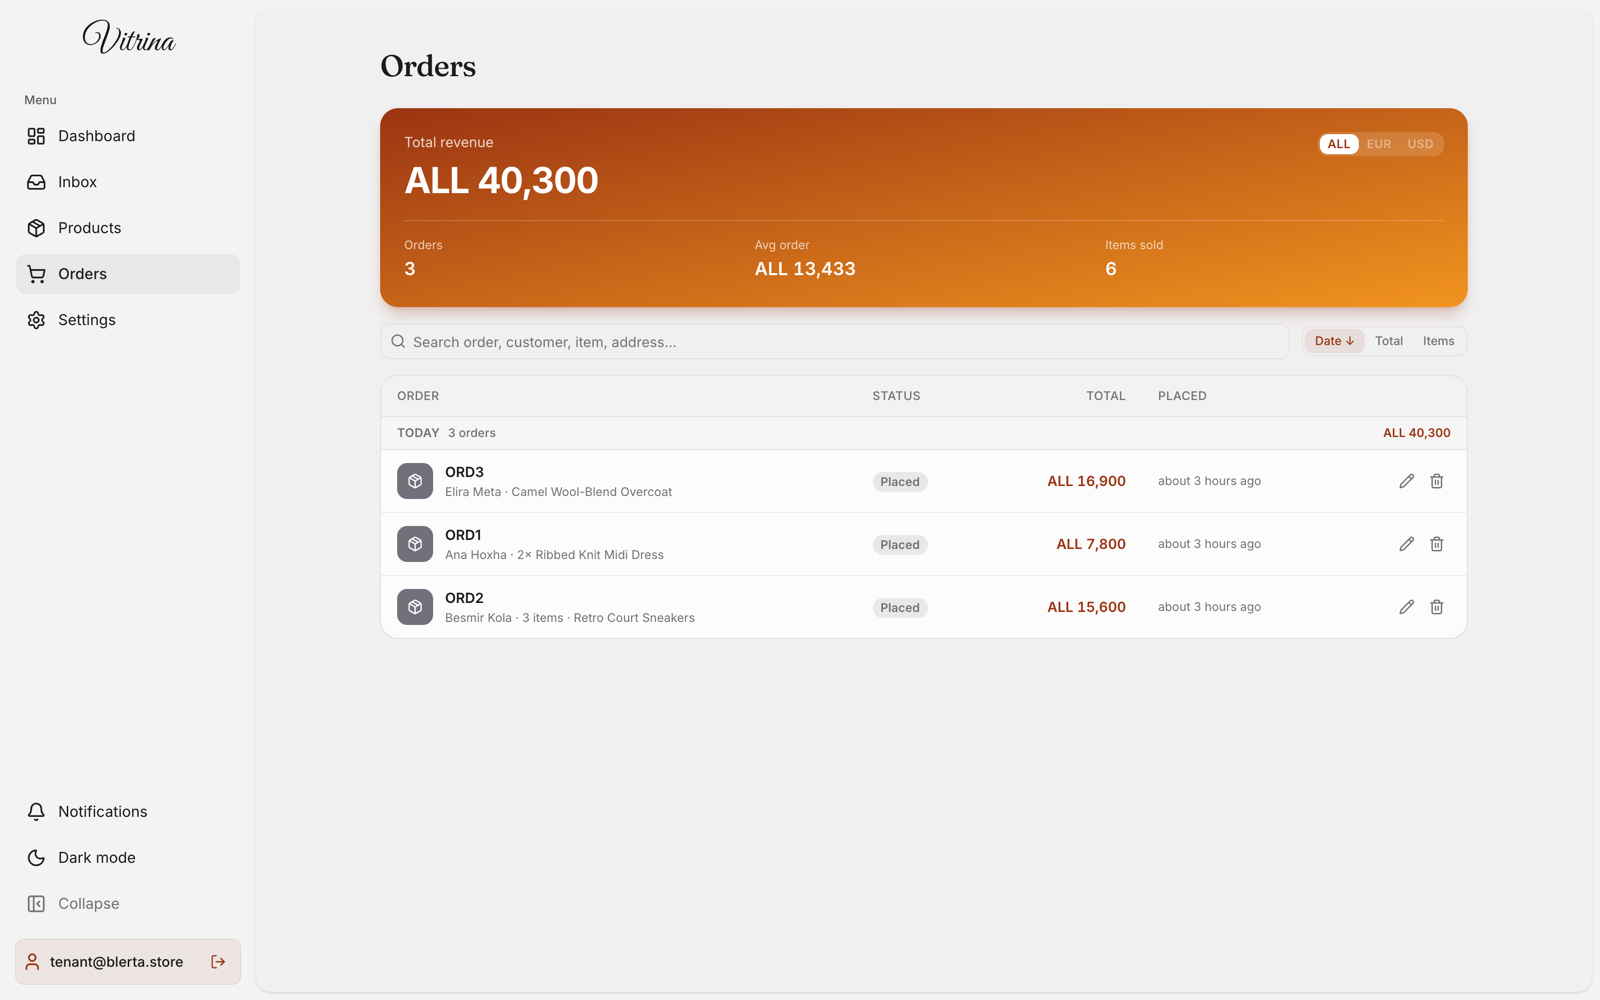This screenshot has height=1000, width=1600.
Task: Switch revenue currency to USD
Action: [1420, 144]
